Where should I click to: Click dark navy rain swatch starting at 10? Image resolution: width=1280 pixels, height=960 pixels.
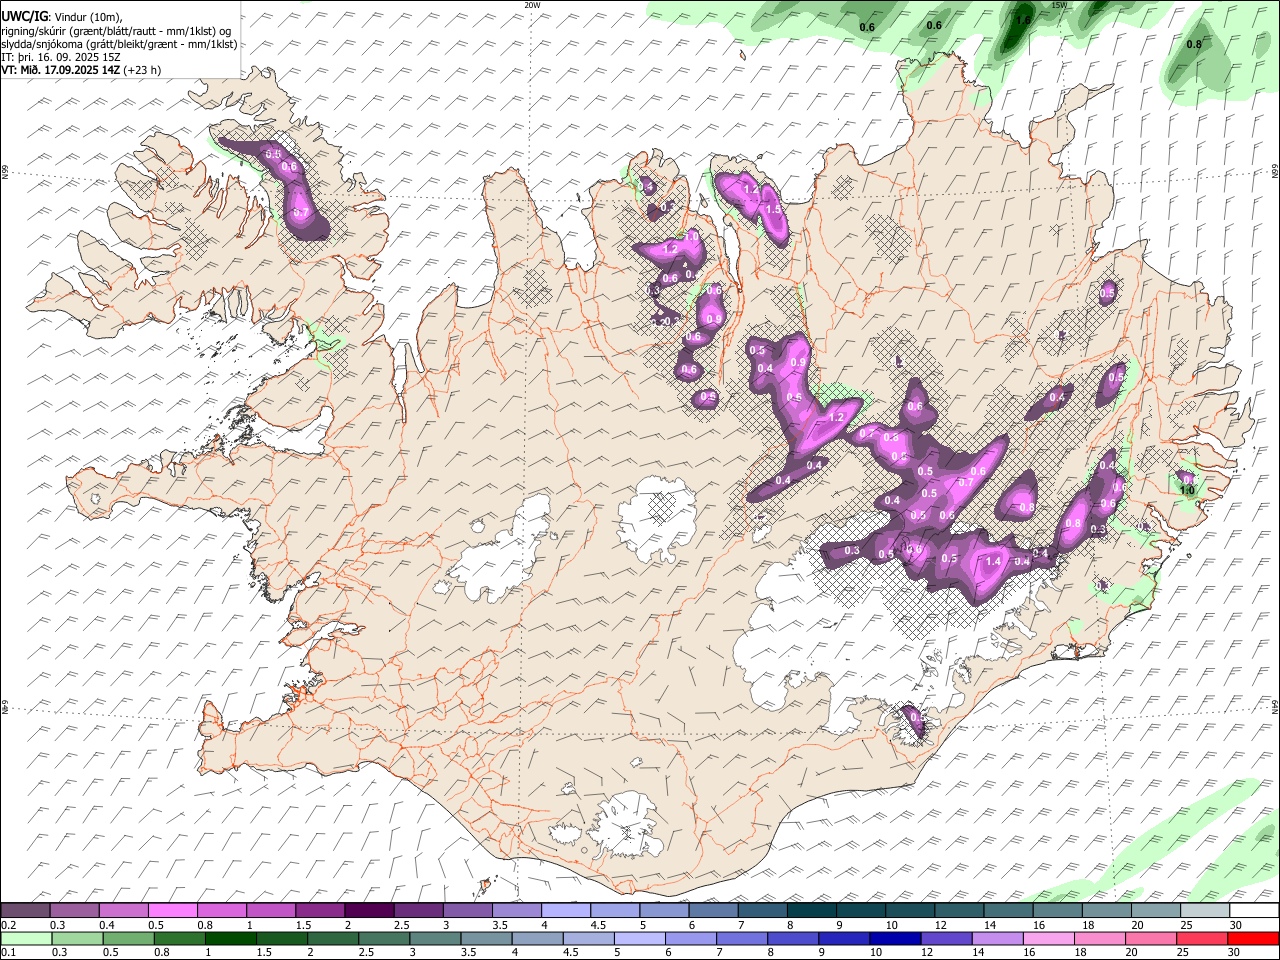pyautogui.click(x=894, y=938)
